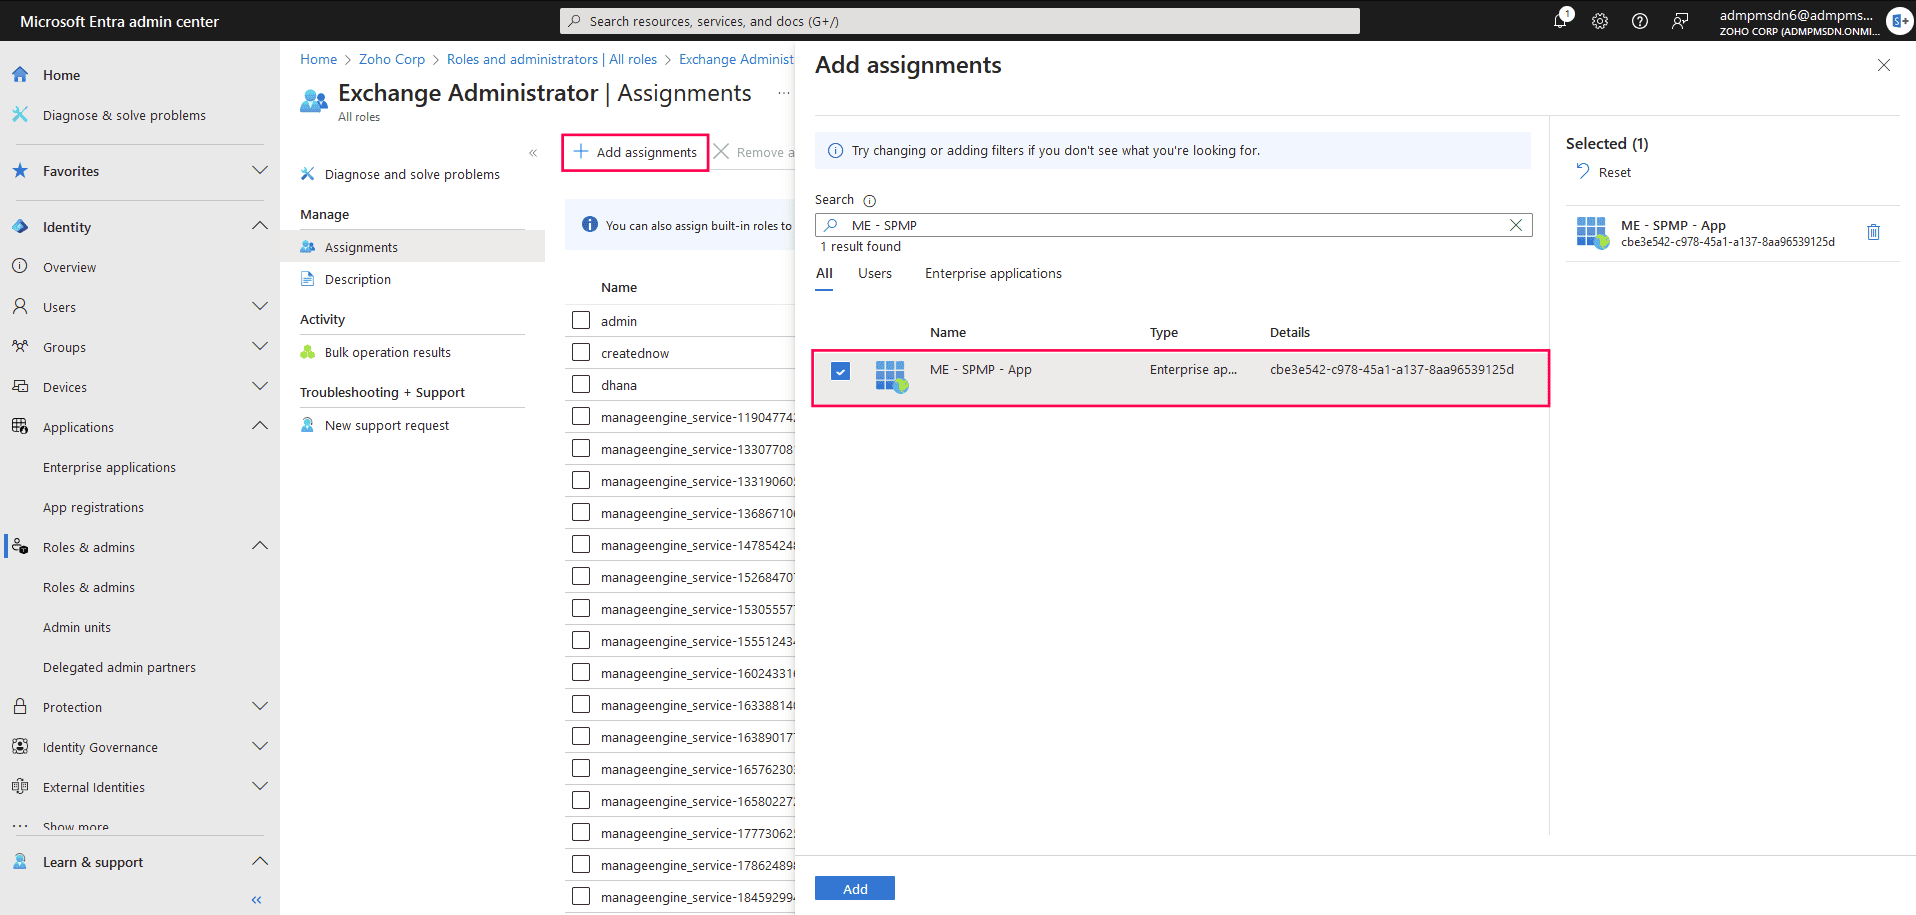Screen dimensions: 1916x915
Task: Click the Devices icon in sidebar
Action: 20,387
